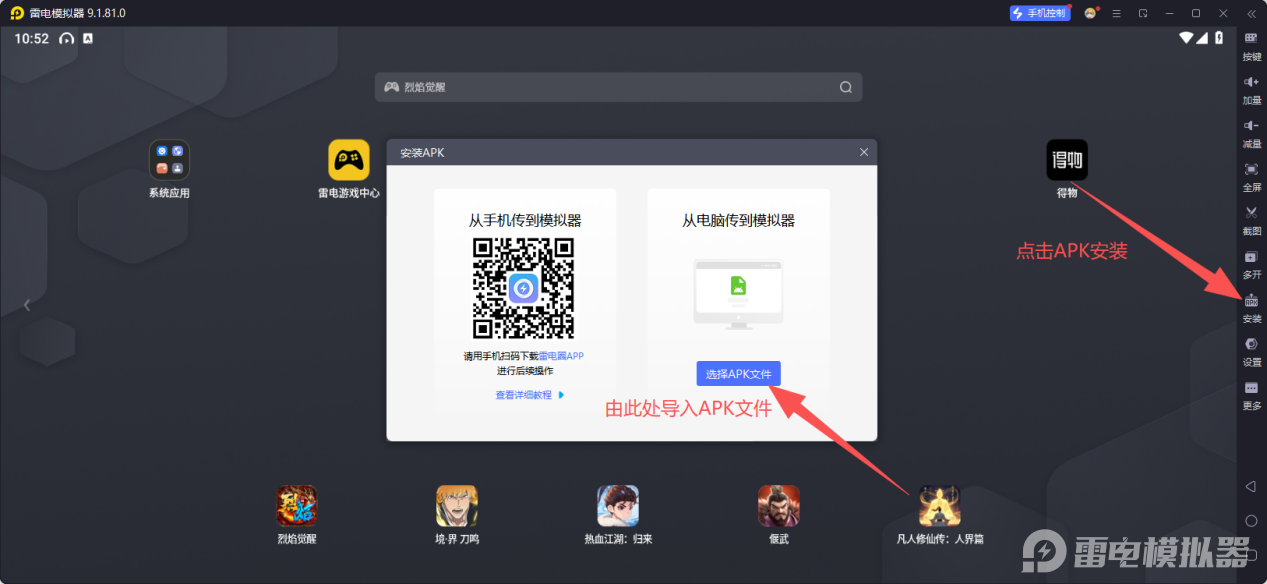Open 更多 more tools
The height and width of the screenshot is (584, 1267).
[x=1251, y=395]
